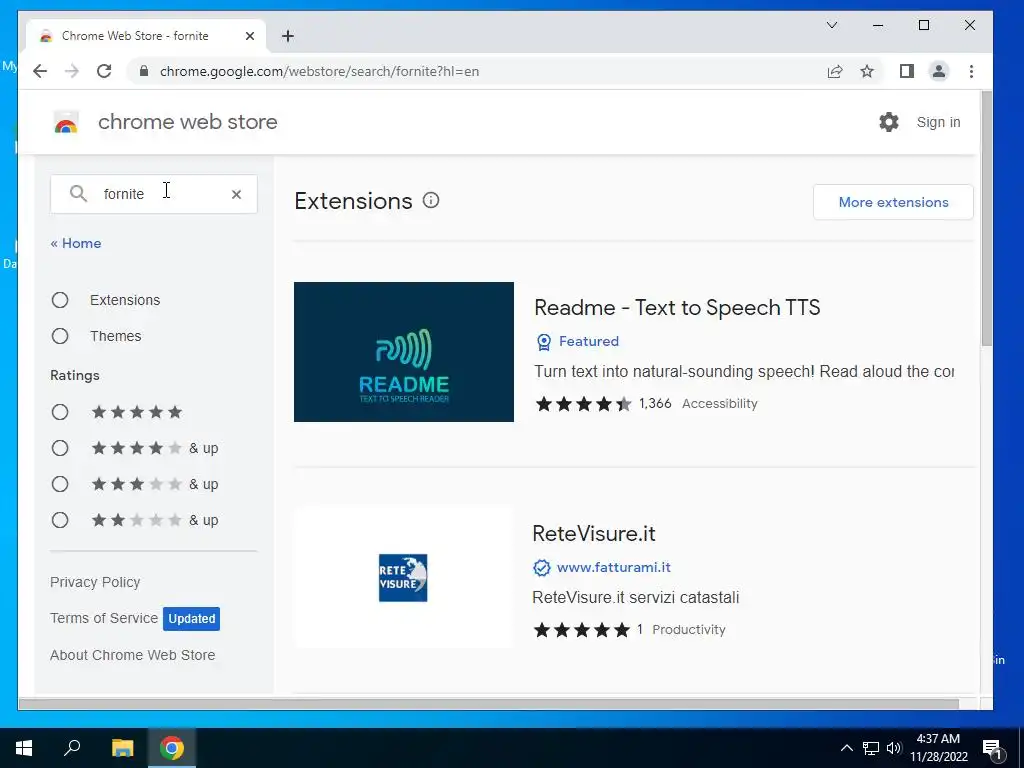This screenshot has width=1024, height=768.
Task: Return to Home via « Home link
Action: pyautogui.click(x=76, y=243)
